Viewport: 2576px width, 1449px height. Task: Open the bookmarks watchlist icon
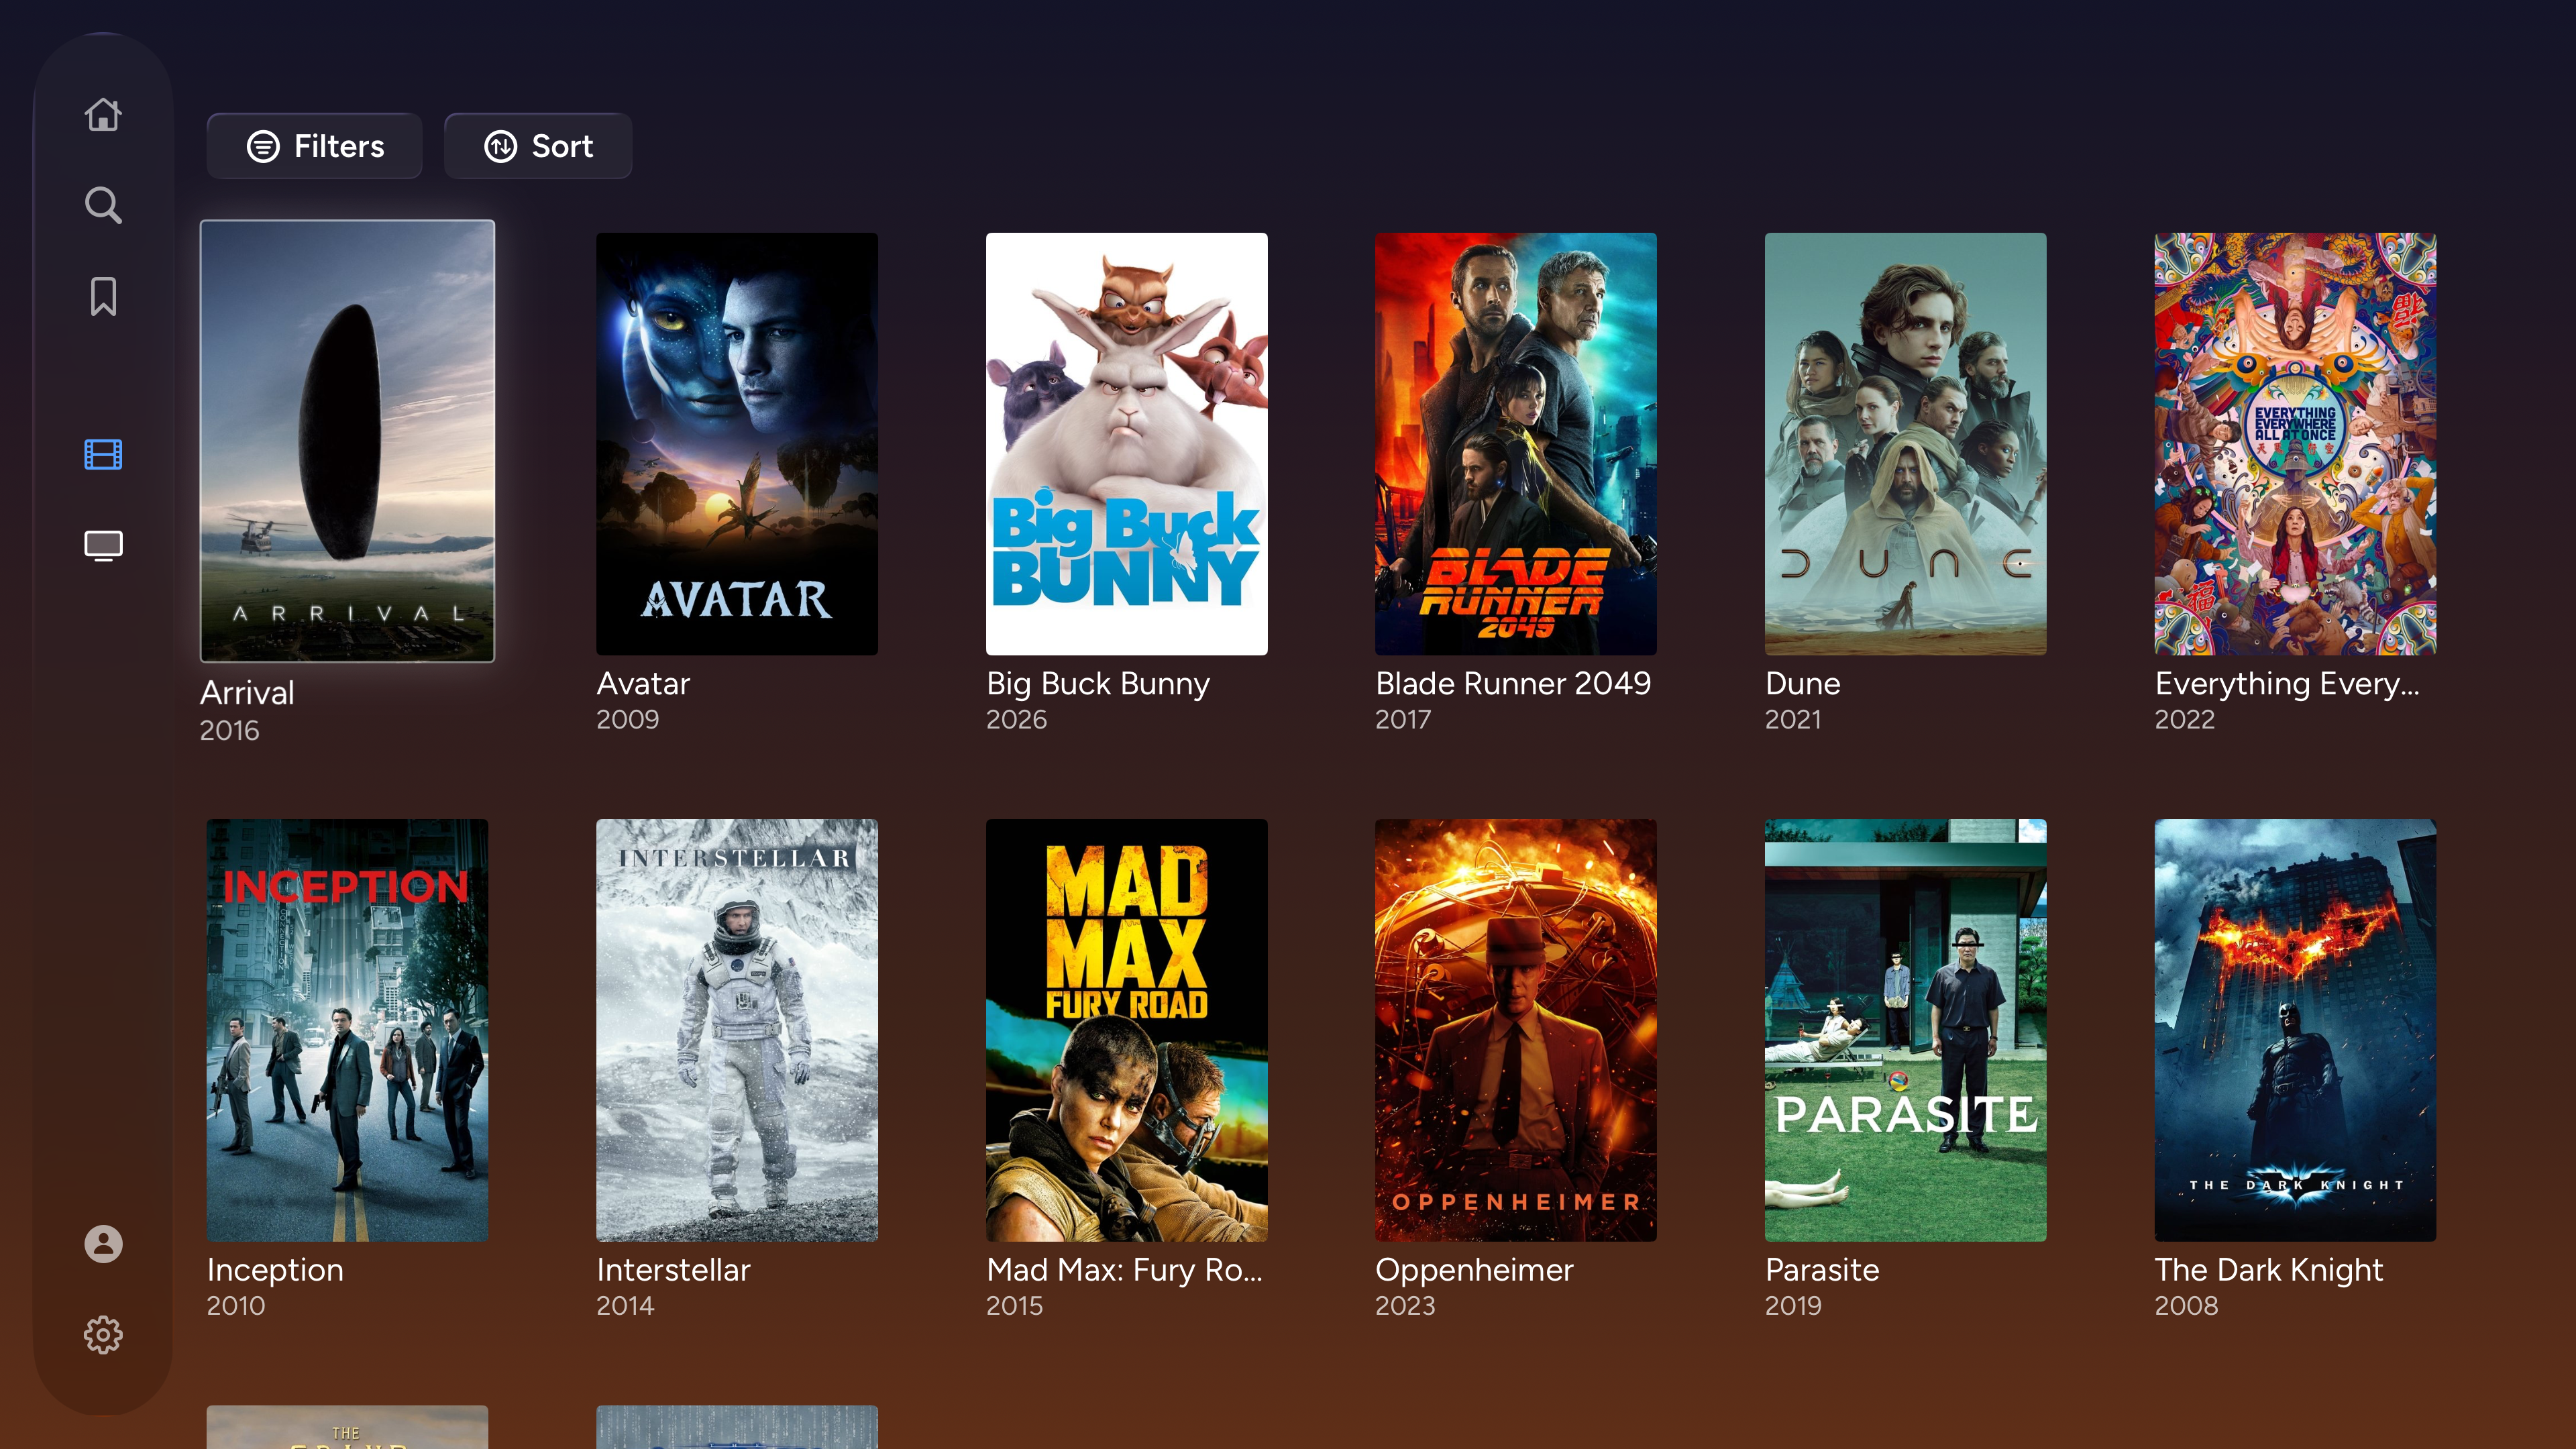[103, 296]
